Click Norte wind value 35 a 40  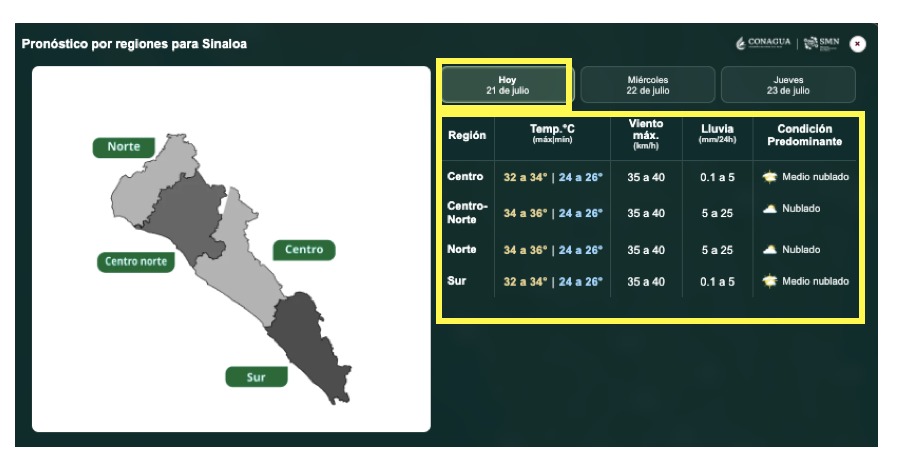646,250
